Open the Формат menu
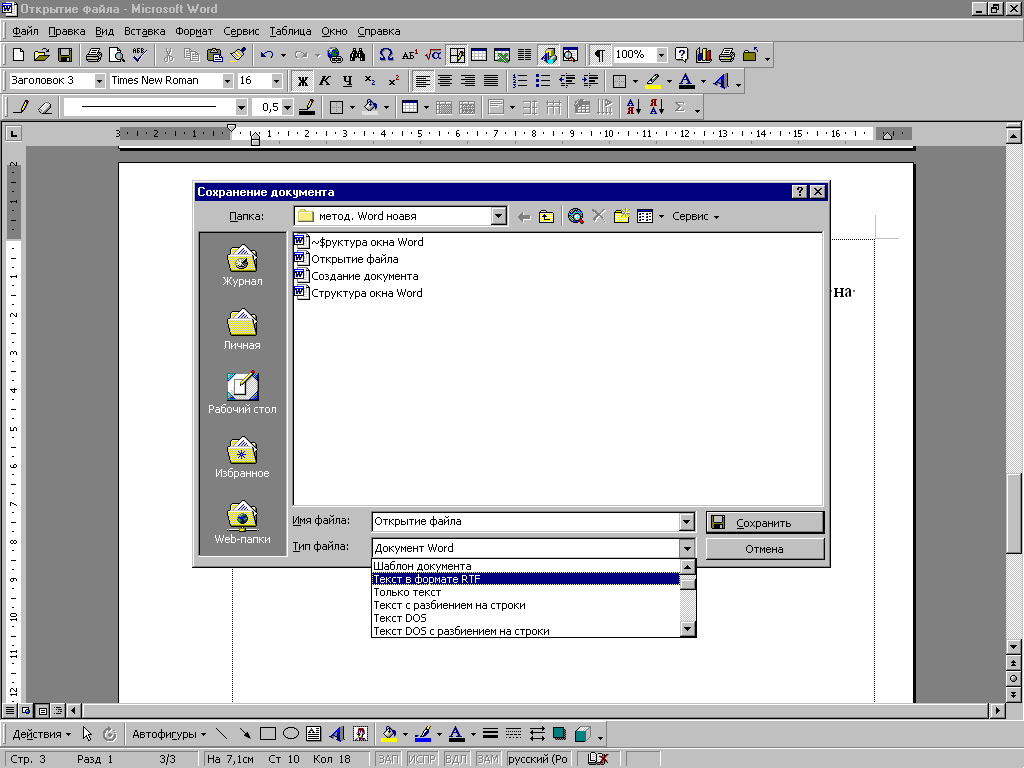Screen dimensions: 1024x768 coord(194,31)
